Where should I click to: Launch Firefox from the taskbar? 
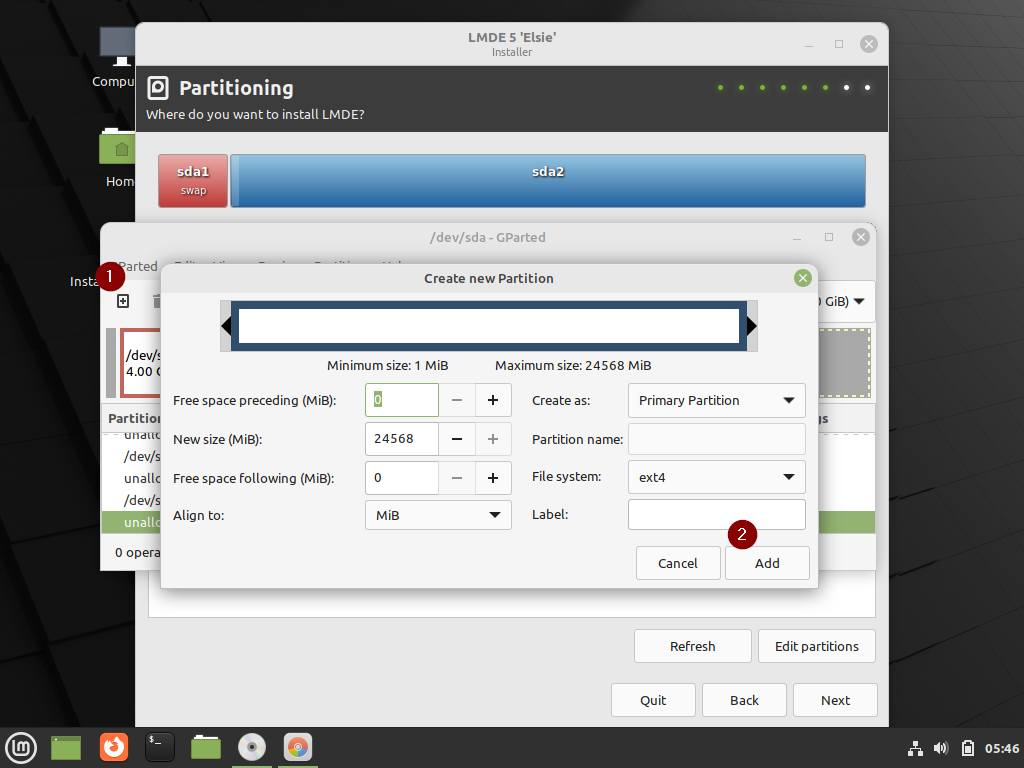114,747
